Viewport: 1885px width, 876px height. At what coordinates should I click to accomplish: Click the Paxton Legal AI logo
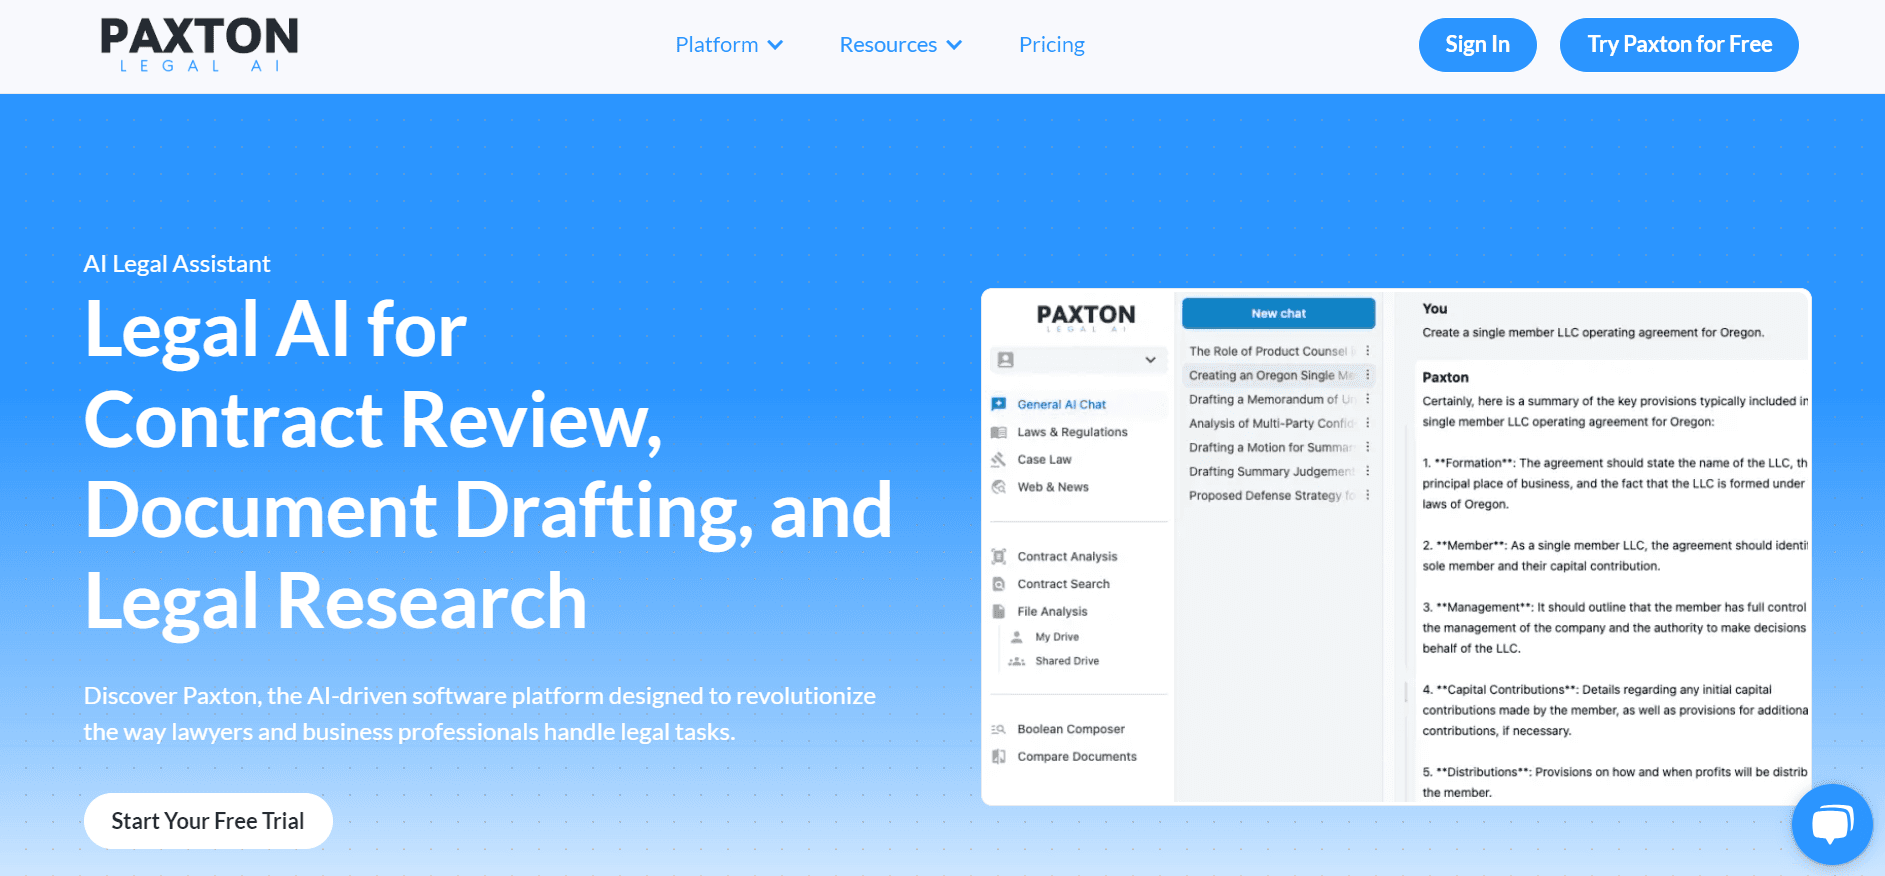point(199,45)
